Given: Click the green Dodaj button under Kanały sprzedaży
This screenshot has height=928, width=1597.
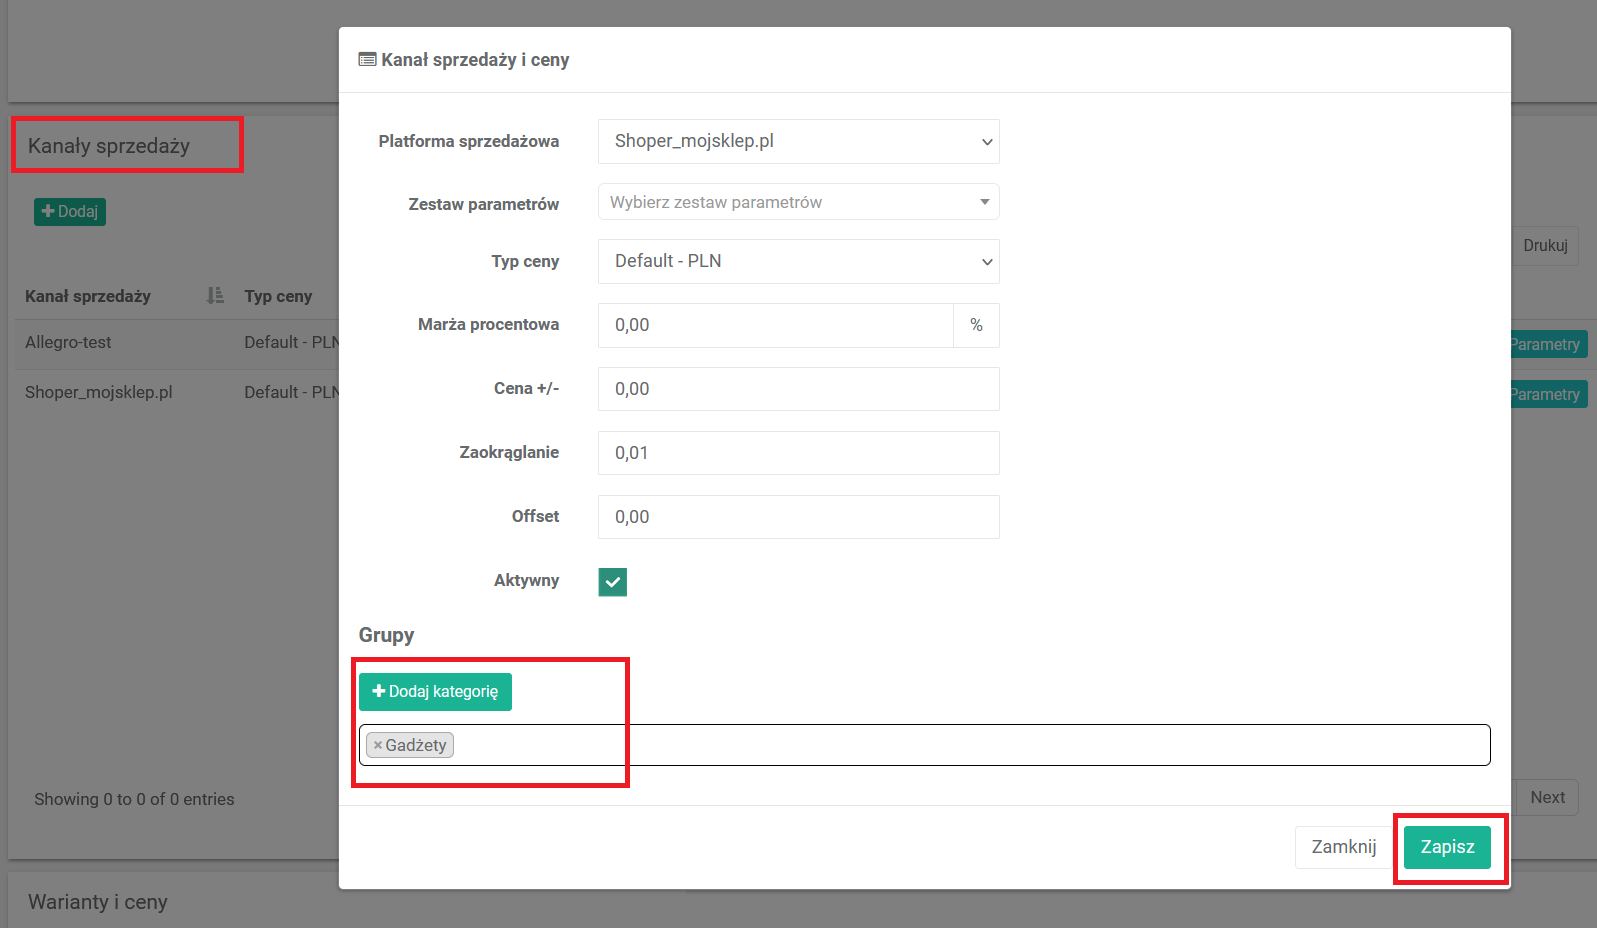Looking at the screenshot, I should tap(70, 212).
